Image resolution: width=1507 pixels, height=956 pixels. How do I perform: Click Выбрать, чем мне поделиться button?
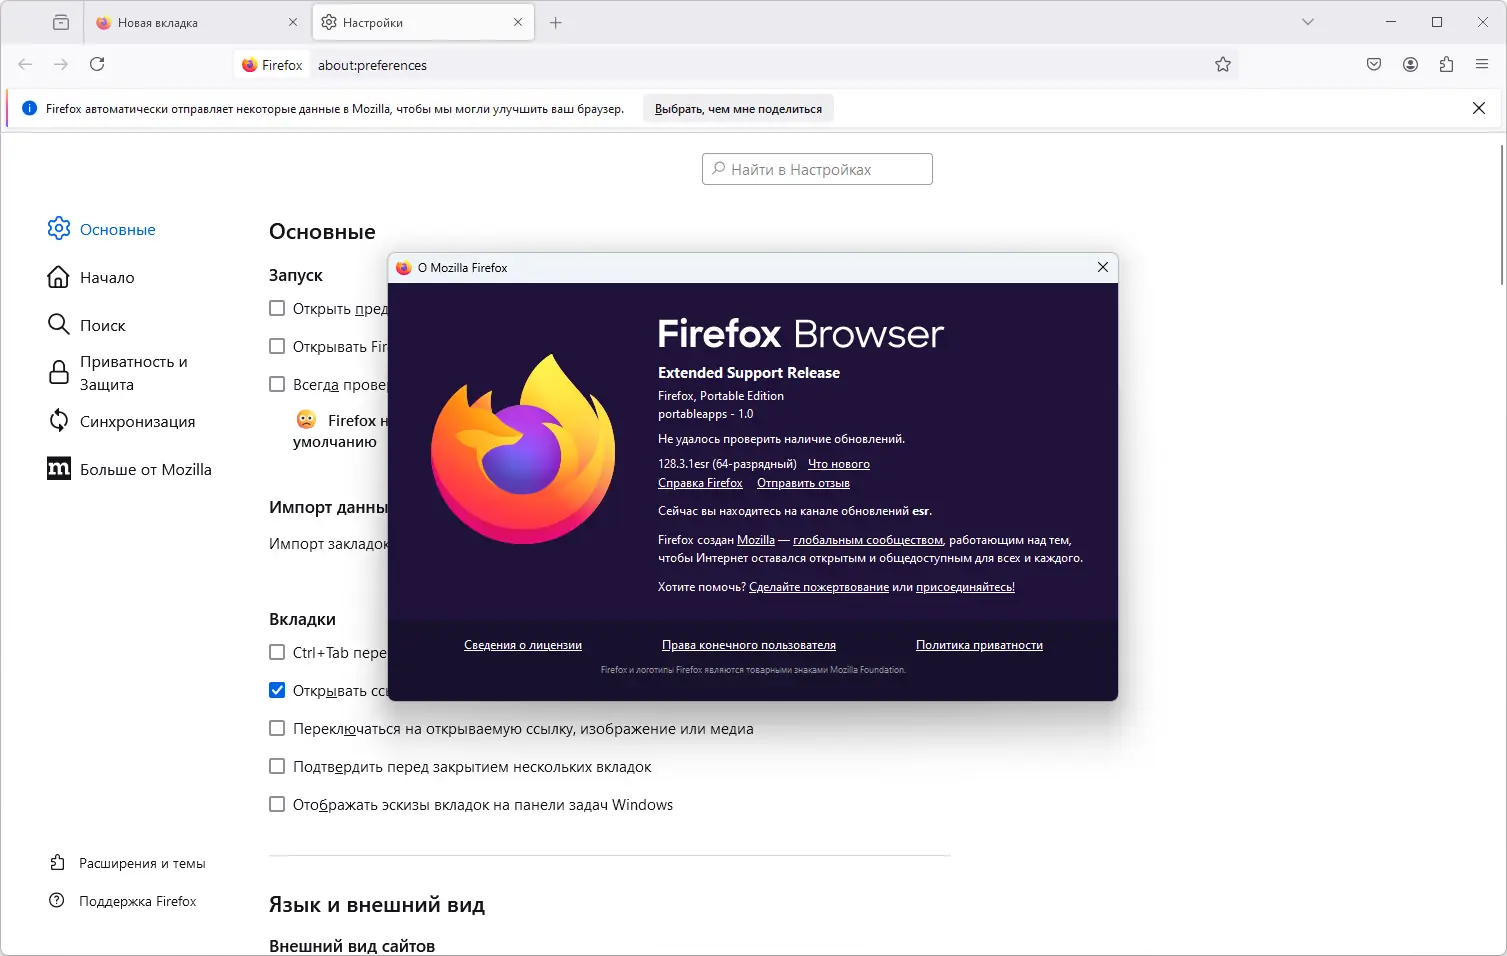point(737,107)
